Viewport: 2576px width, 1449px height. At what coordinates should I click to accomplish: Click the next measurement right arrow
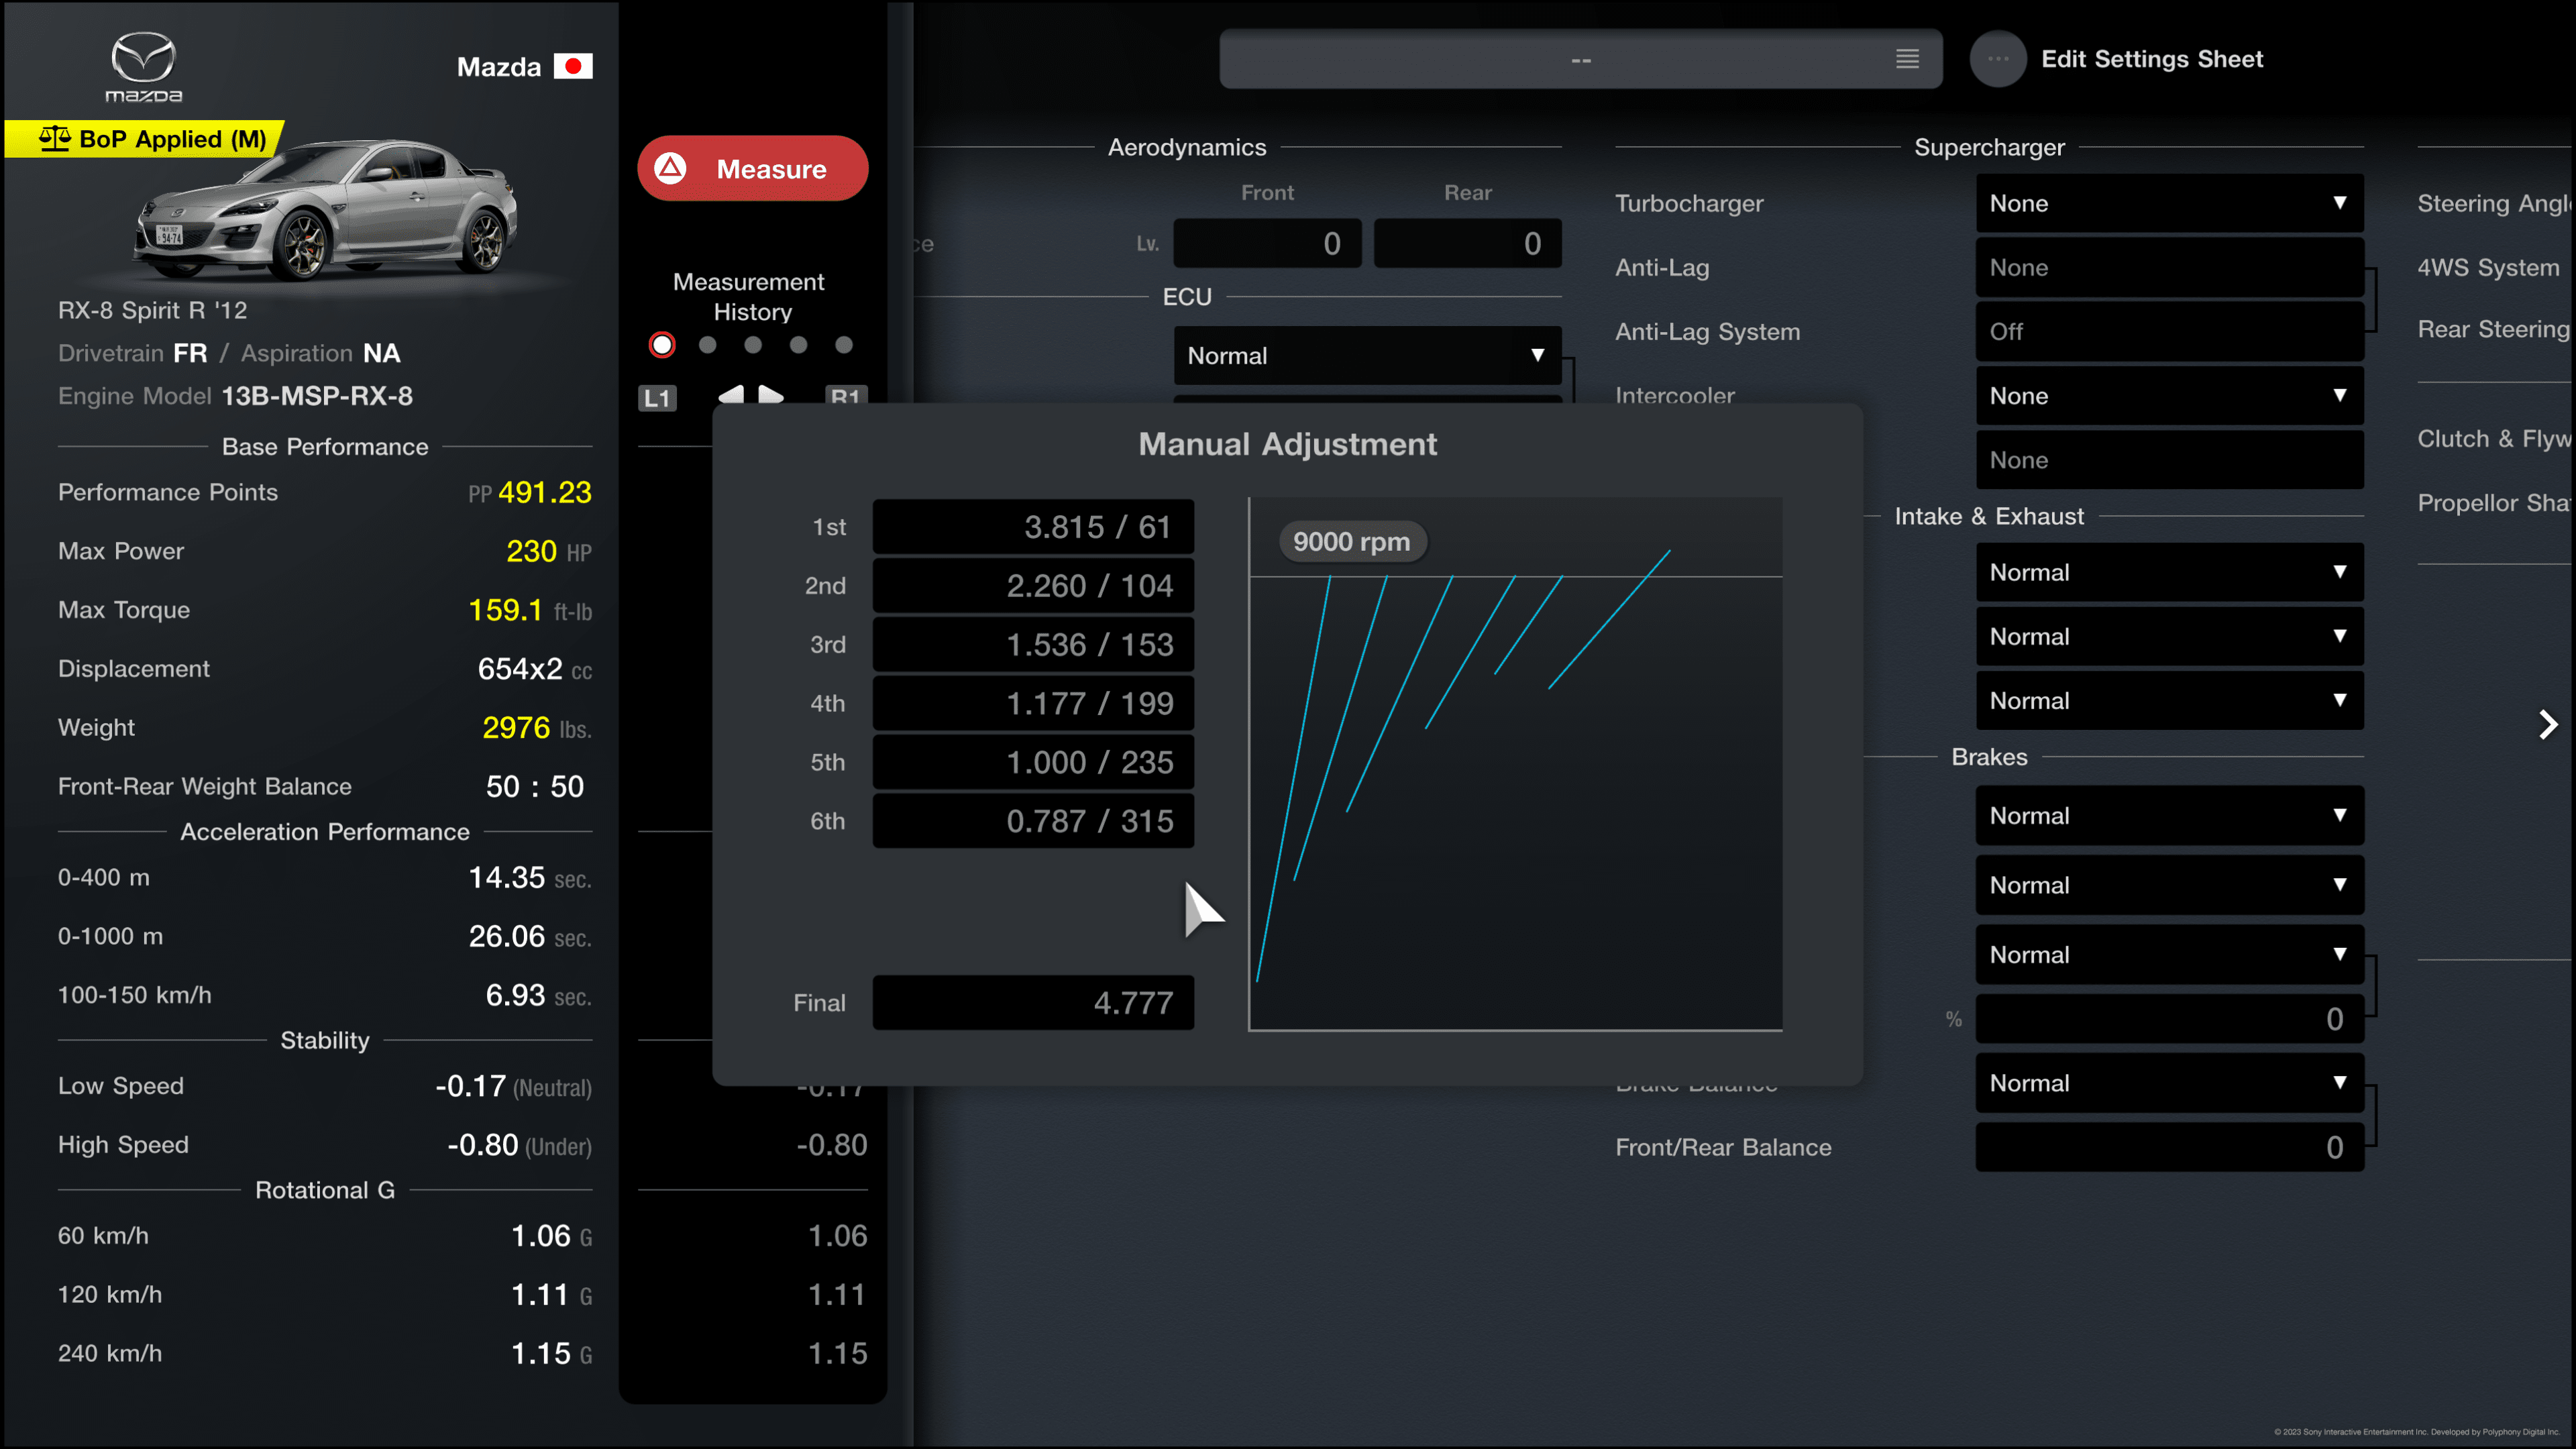(x=770, y=395)
